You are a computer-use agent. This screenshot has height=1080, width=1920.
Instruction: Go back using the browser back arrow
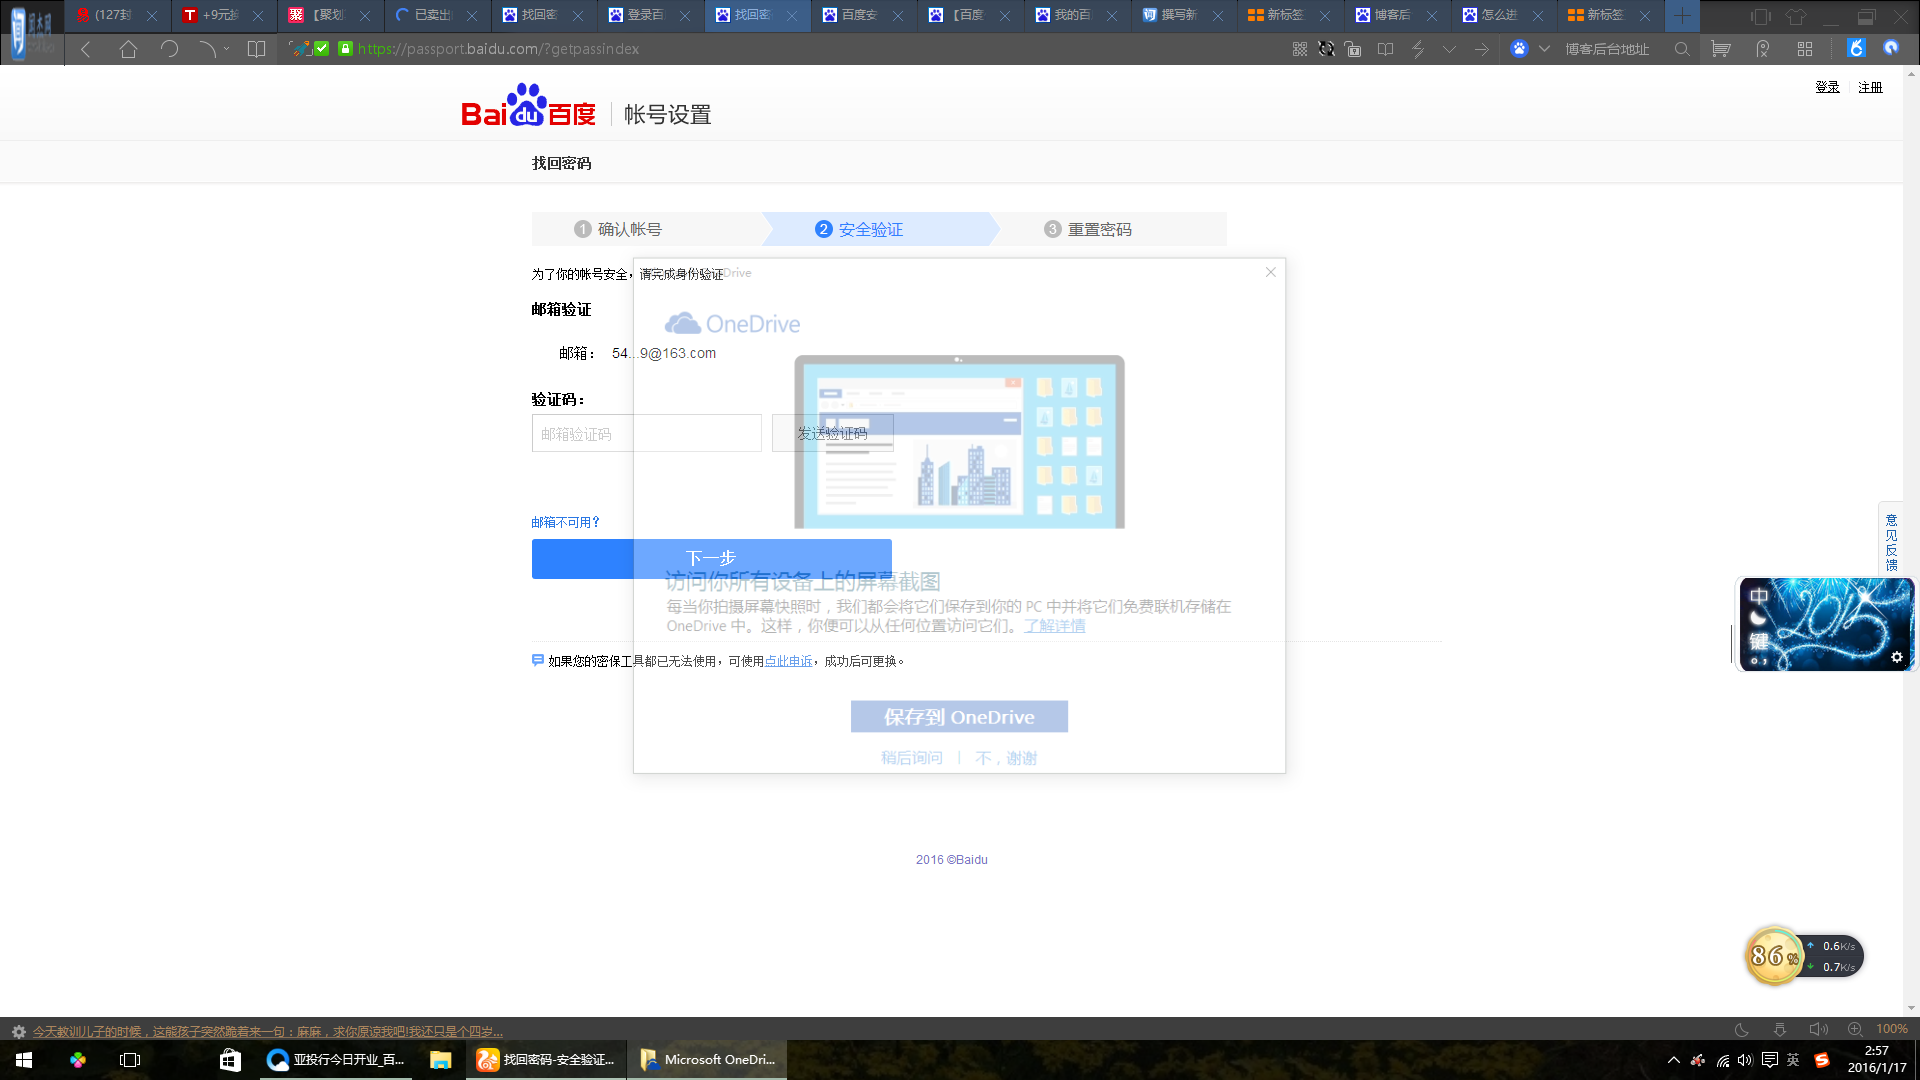click(x=86, y=49)
